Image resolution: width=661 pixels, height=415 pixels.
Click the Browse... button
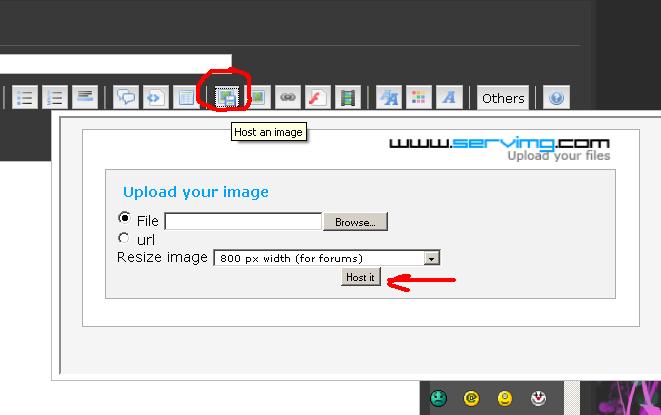355,222
